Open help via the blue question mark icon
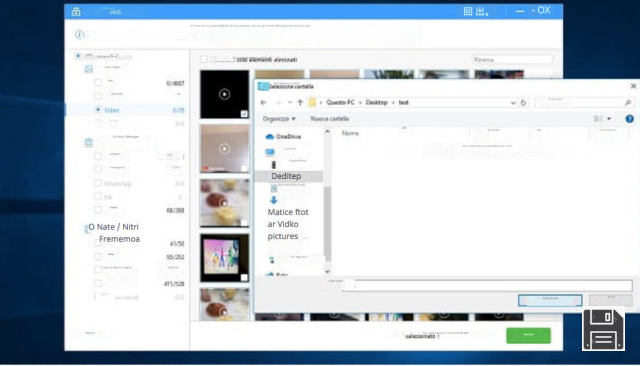Image resolution: width=640 pixels, height=366 pixels. click(629, 119)
